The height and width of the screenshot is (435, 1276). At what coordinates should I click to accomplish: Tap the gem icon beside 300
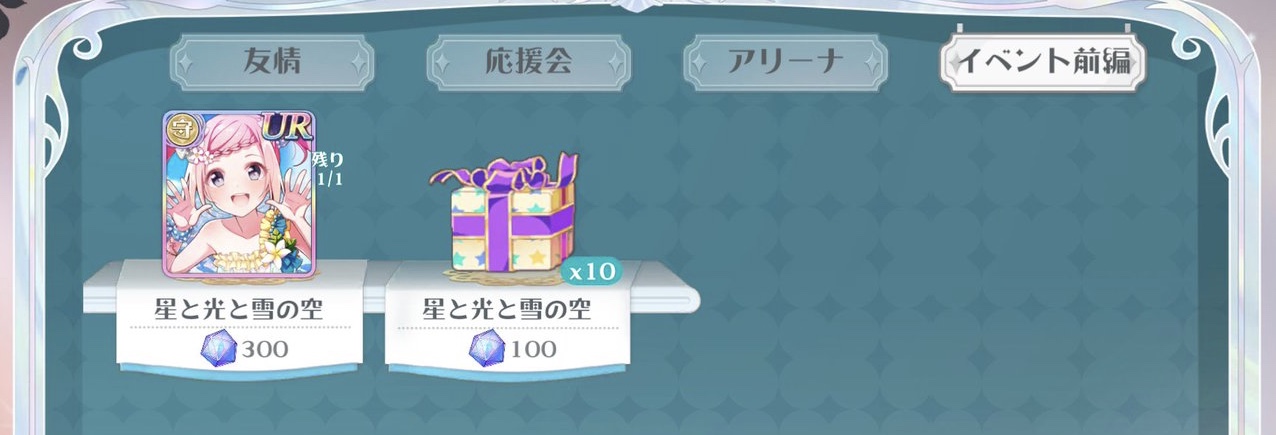pyautogui.click(x=218, y=347)
